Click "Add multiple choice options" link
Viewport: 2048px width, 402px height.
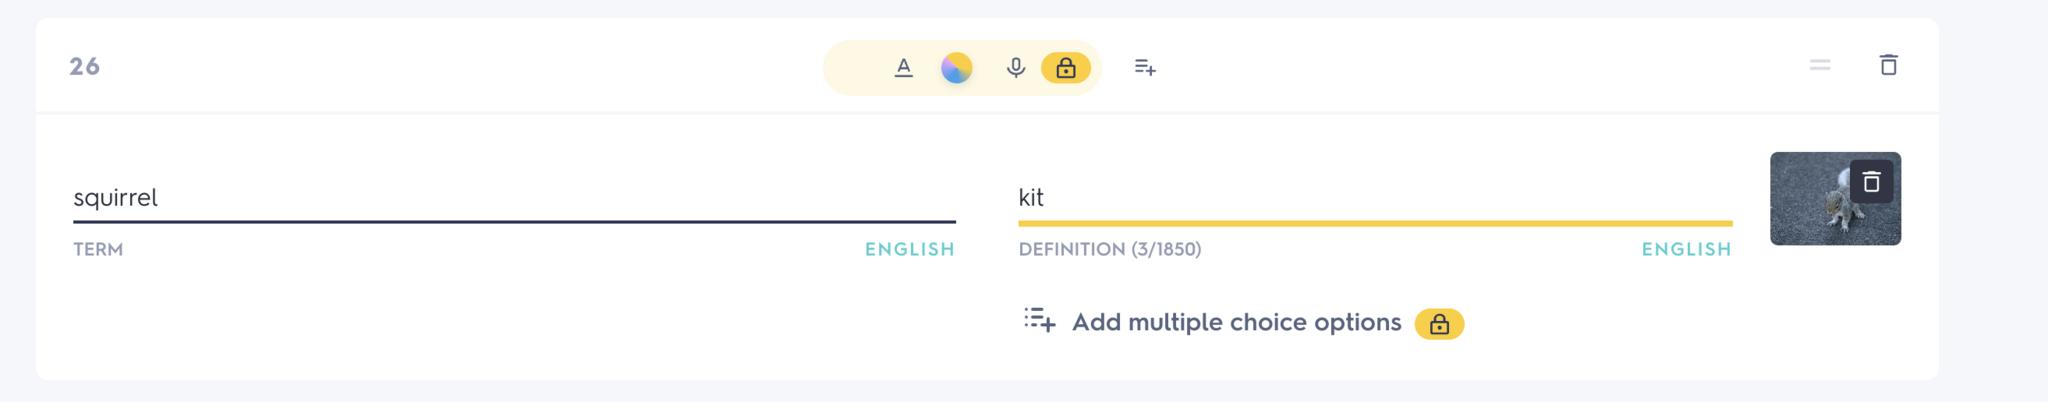click(x=1236, y=322)
